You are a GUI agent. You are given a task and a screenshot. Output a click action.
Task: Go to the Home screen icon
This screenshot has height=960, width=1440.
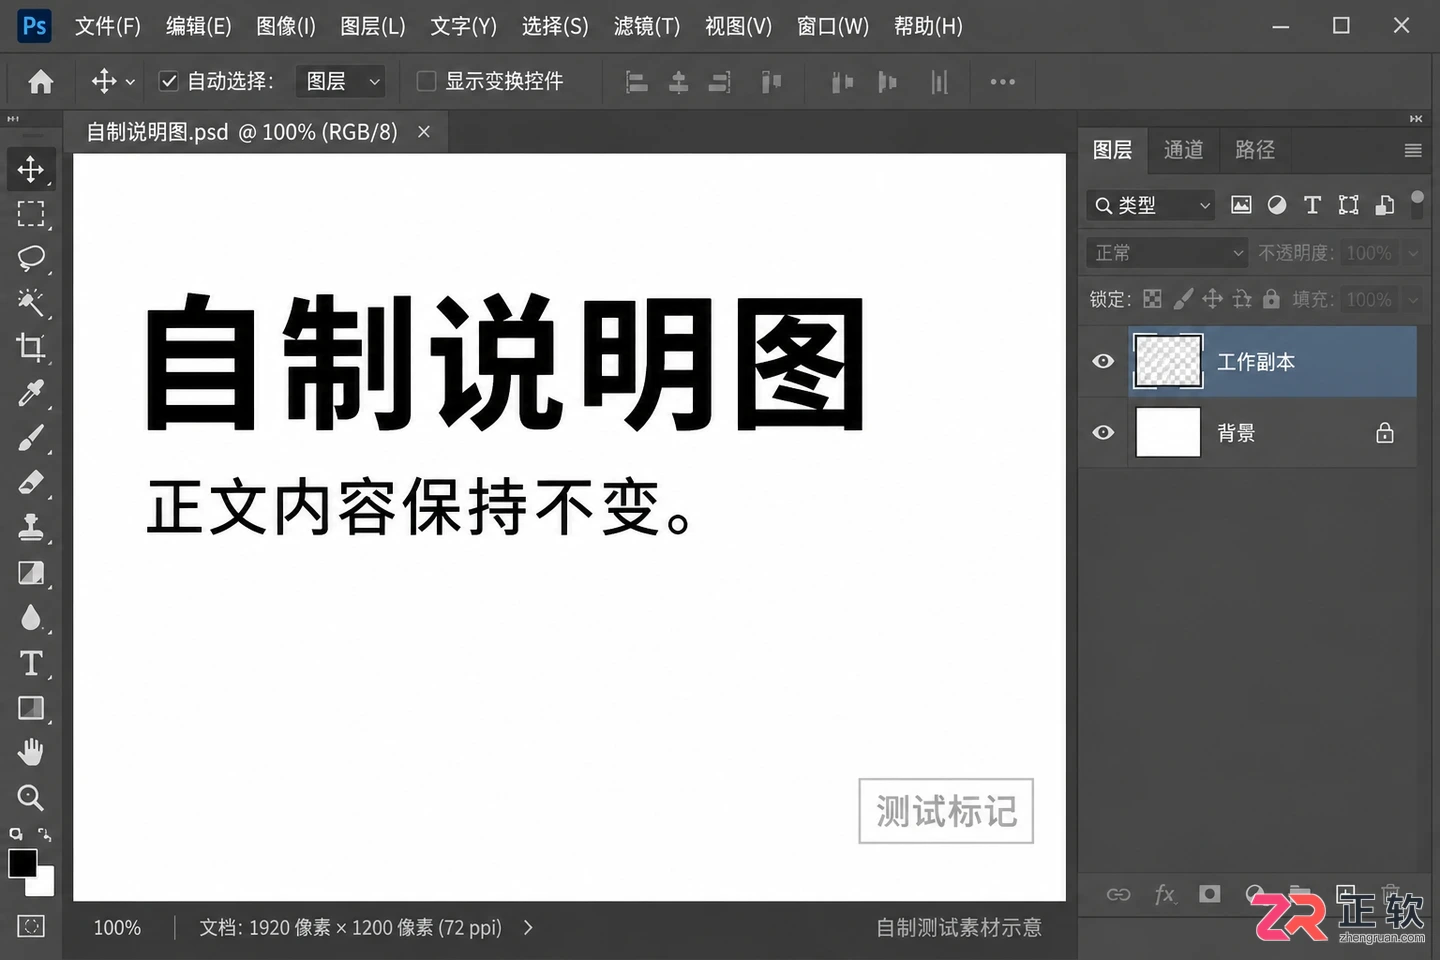click(x=40, y=81)
